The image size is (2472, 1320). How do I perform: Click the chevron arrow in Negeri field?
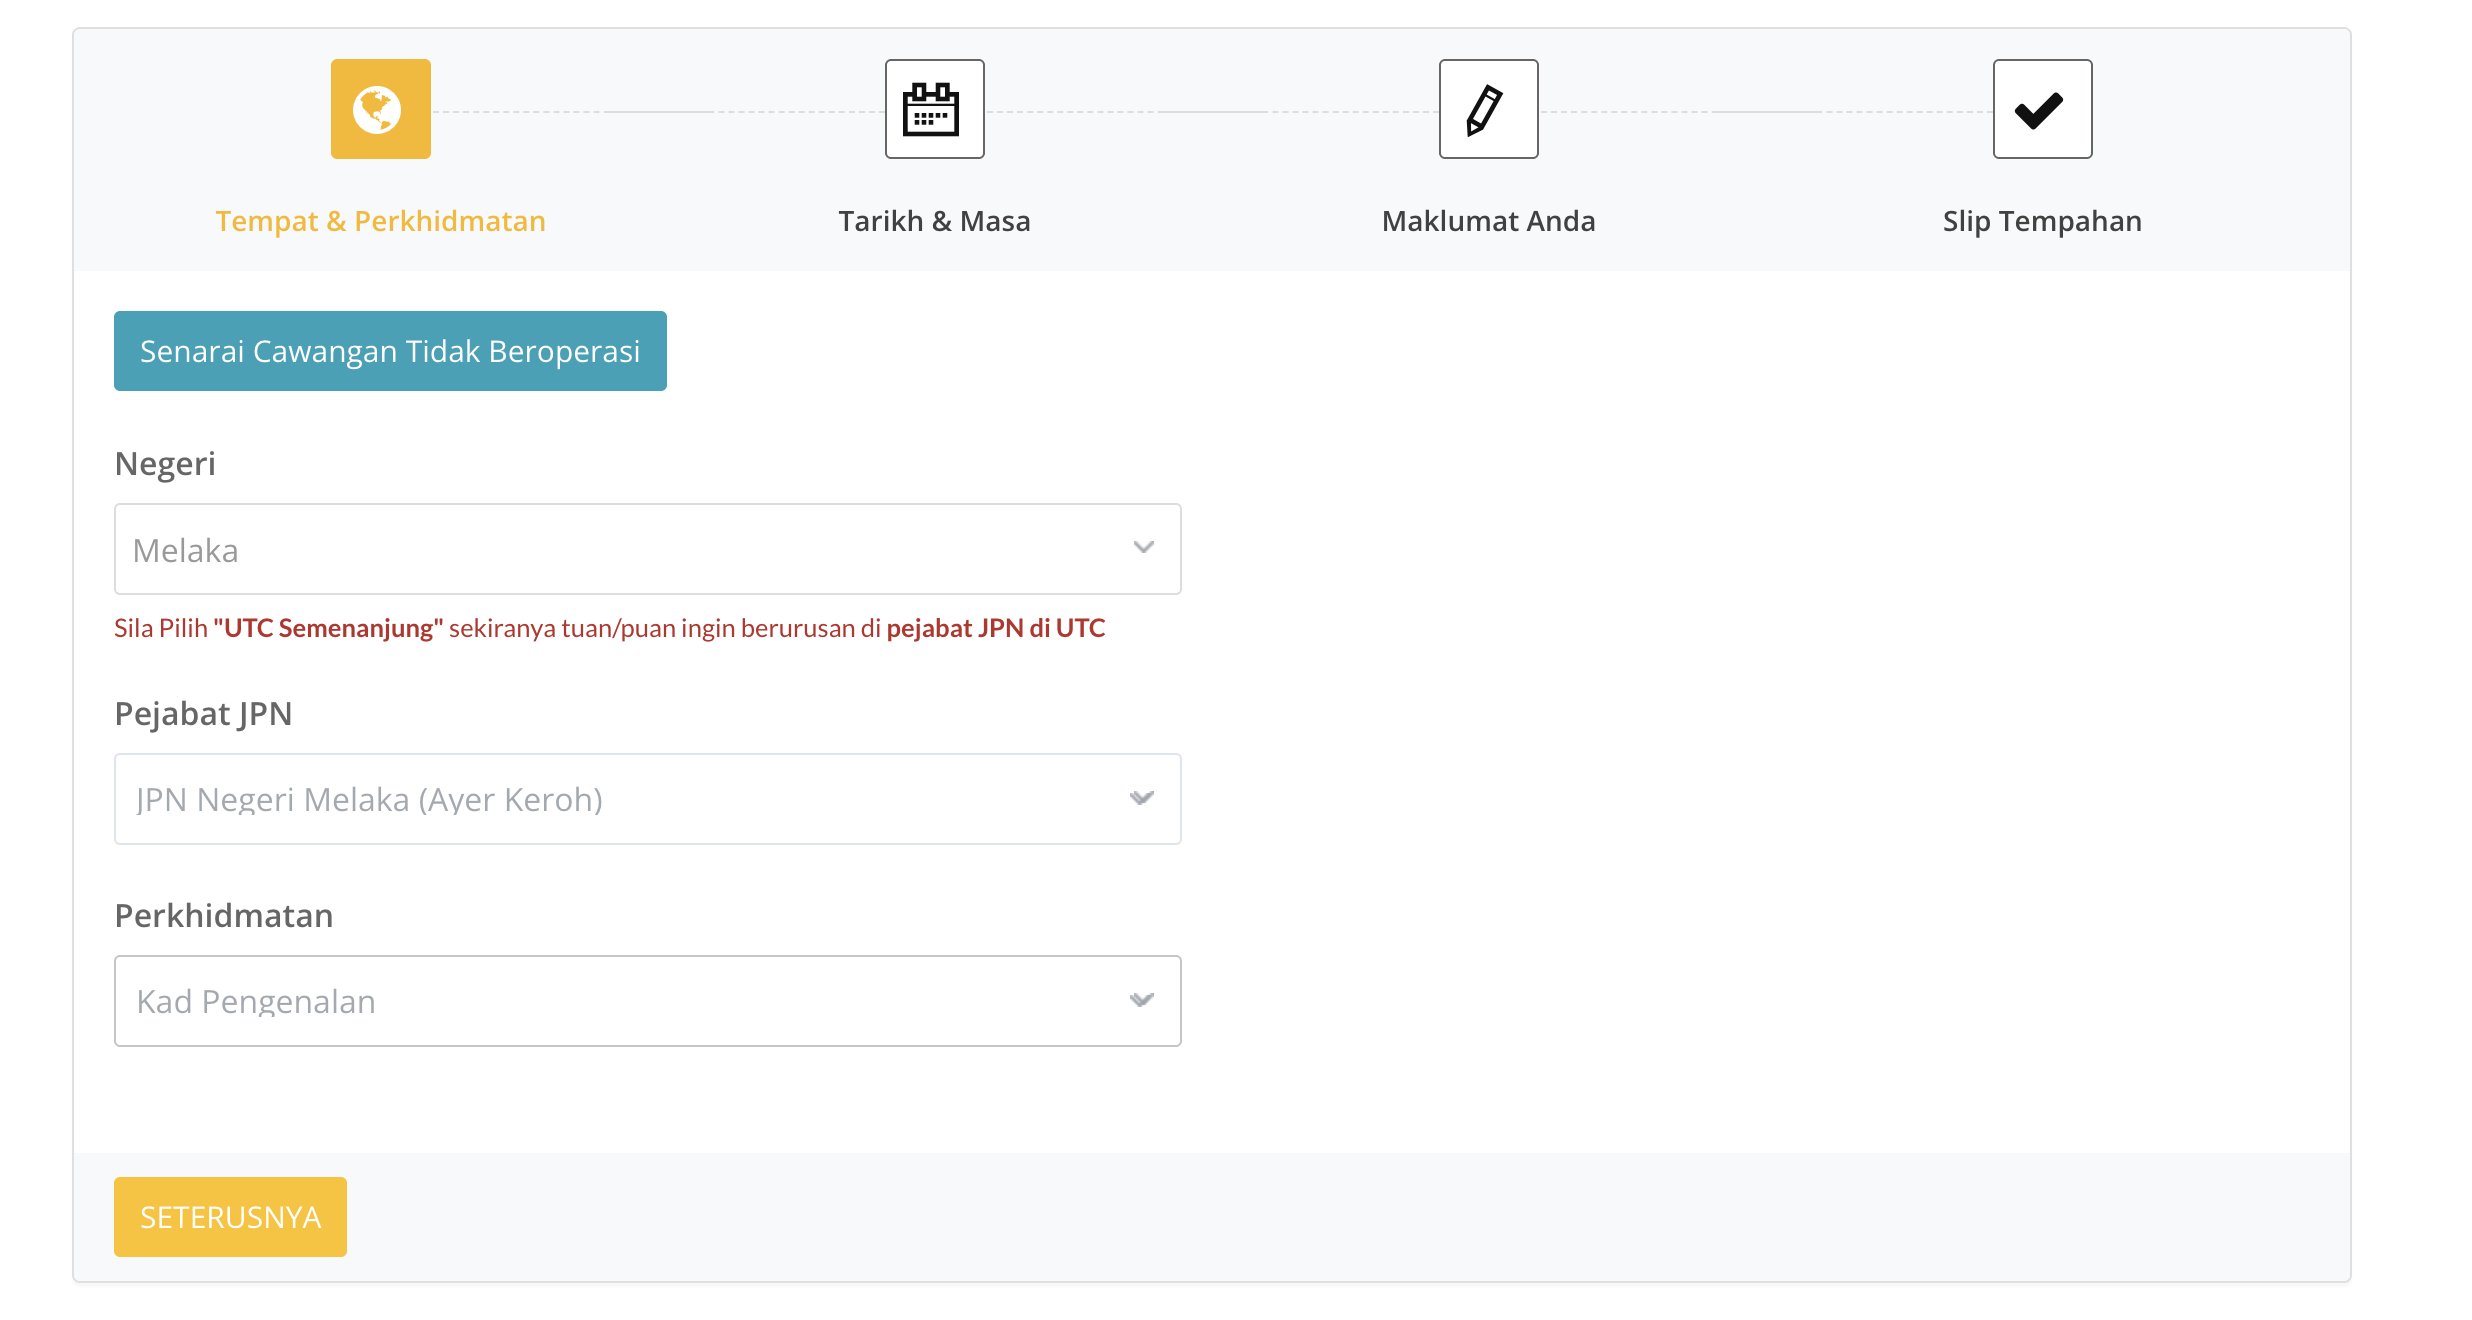point(1144,547)
